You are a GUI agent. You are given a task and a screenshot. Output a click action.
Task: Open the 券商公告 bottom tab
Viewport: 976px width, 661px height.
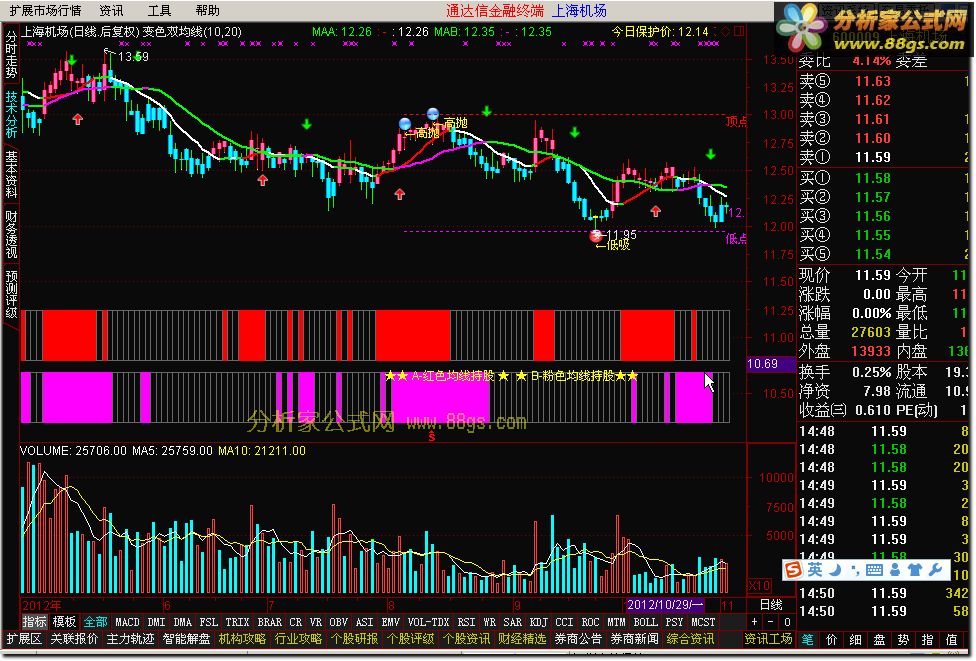578,639
